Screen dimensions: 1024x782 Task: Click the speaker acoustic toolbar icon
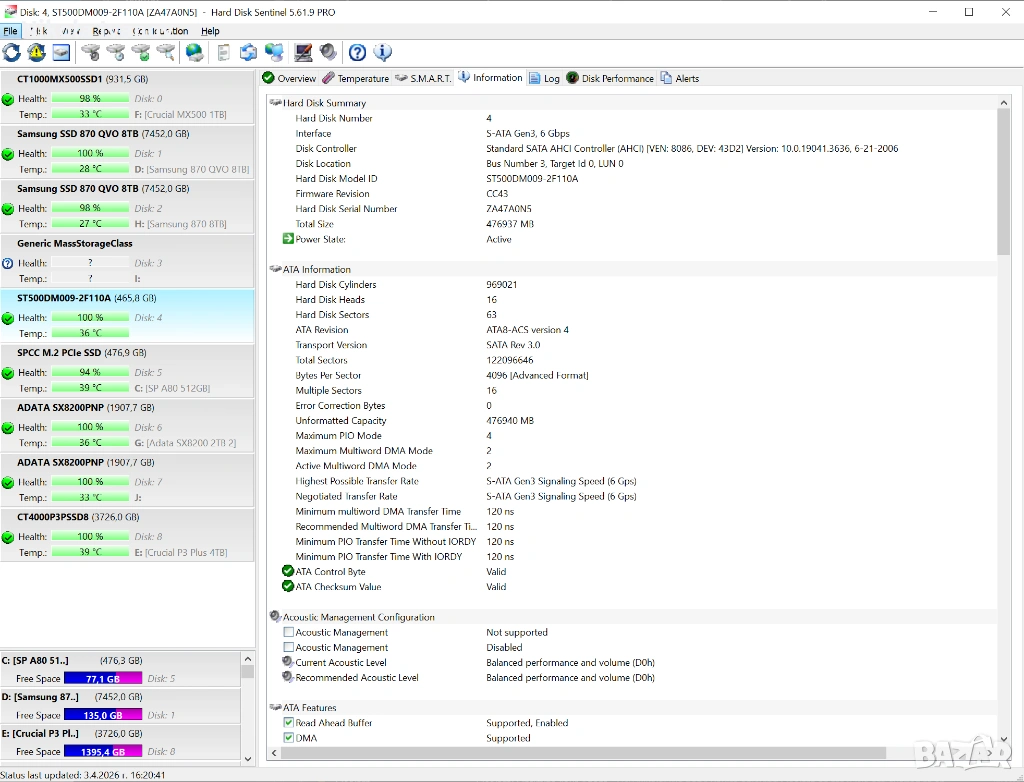pyautogui.click(x=328, y=53)
